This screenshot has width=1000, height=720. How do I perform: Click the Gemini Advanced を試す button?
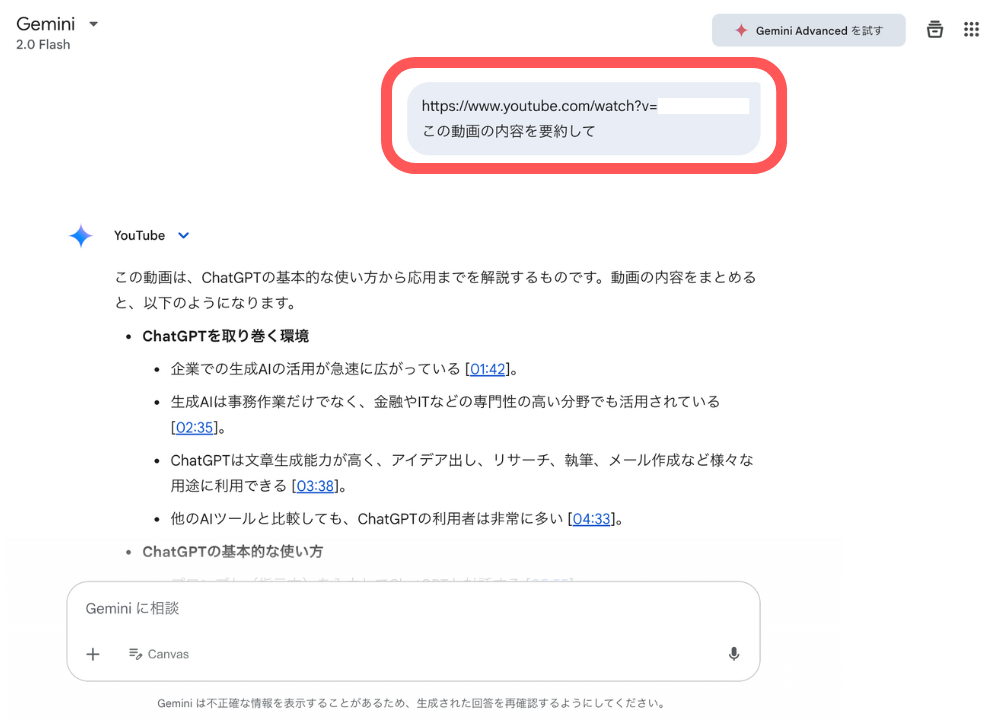(808, 31)
